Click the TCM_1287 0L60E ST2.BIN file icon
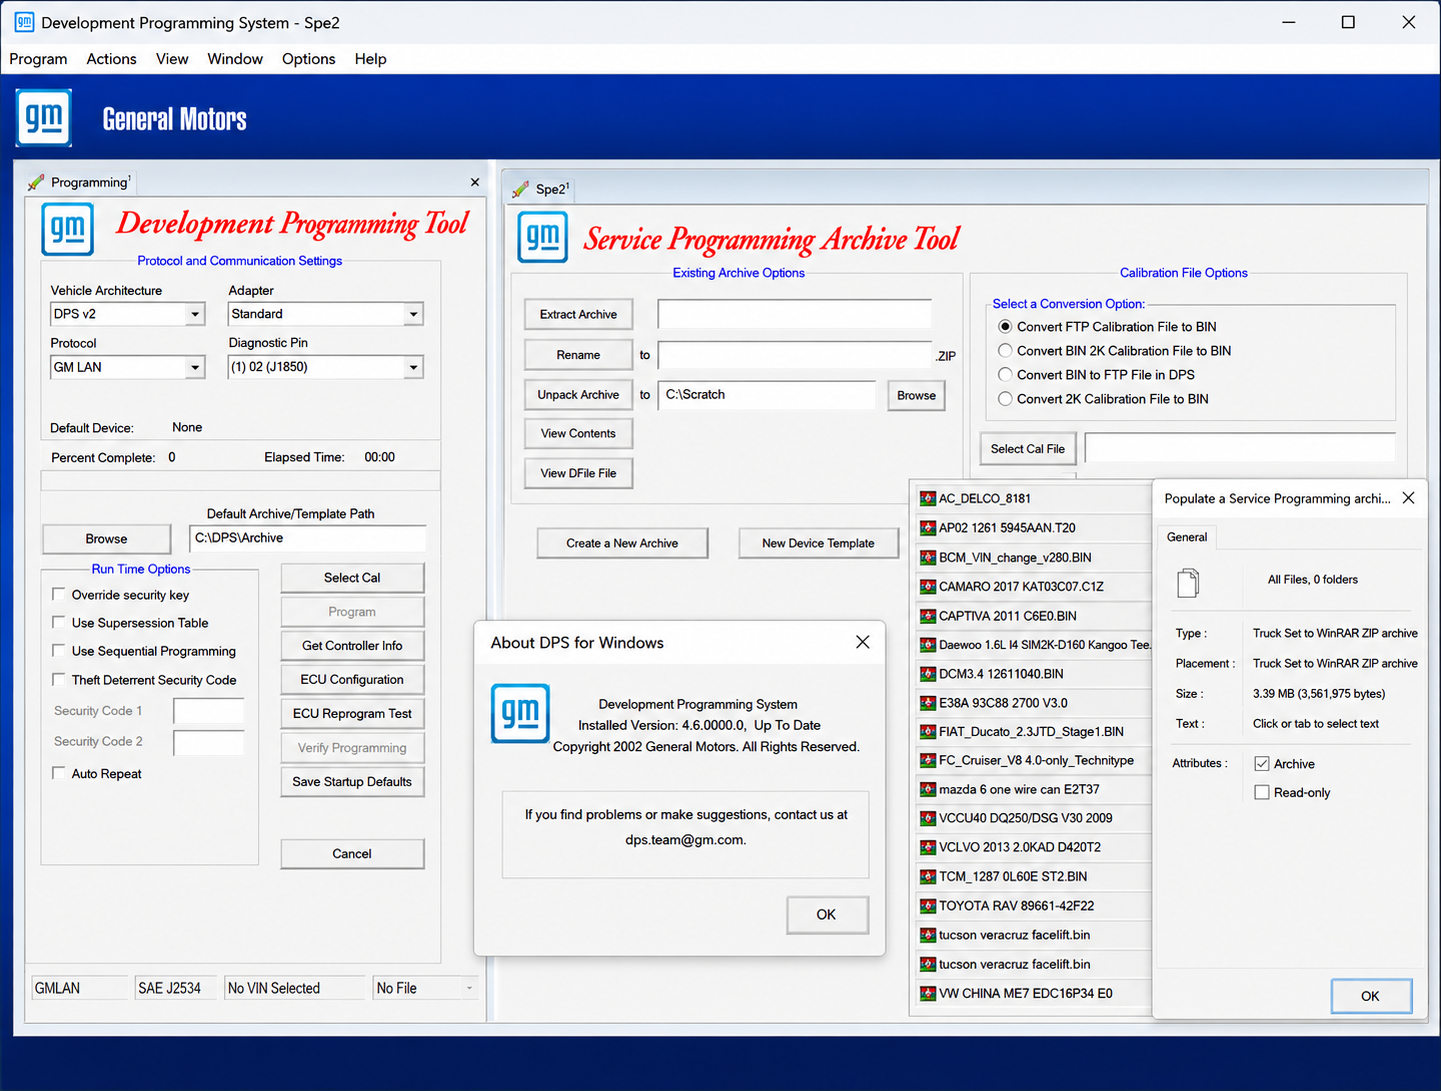The image size is (1441, 1091). 927,876
